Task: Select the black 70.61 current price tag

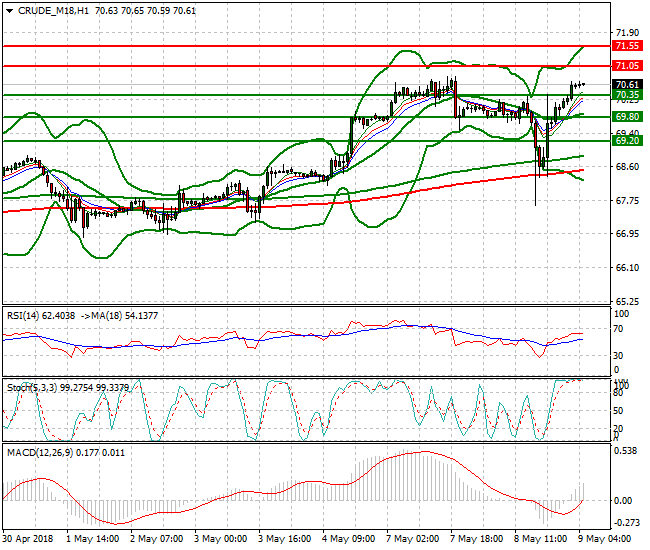Action: pyautogui.click(x=627, y=85)
